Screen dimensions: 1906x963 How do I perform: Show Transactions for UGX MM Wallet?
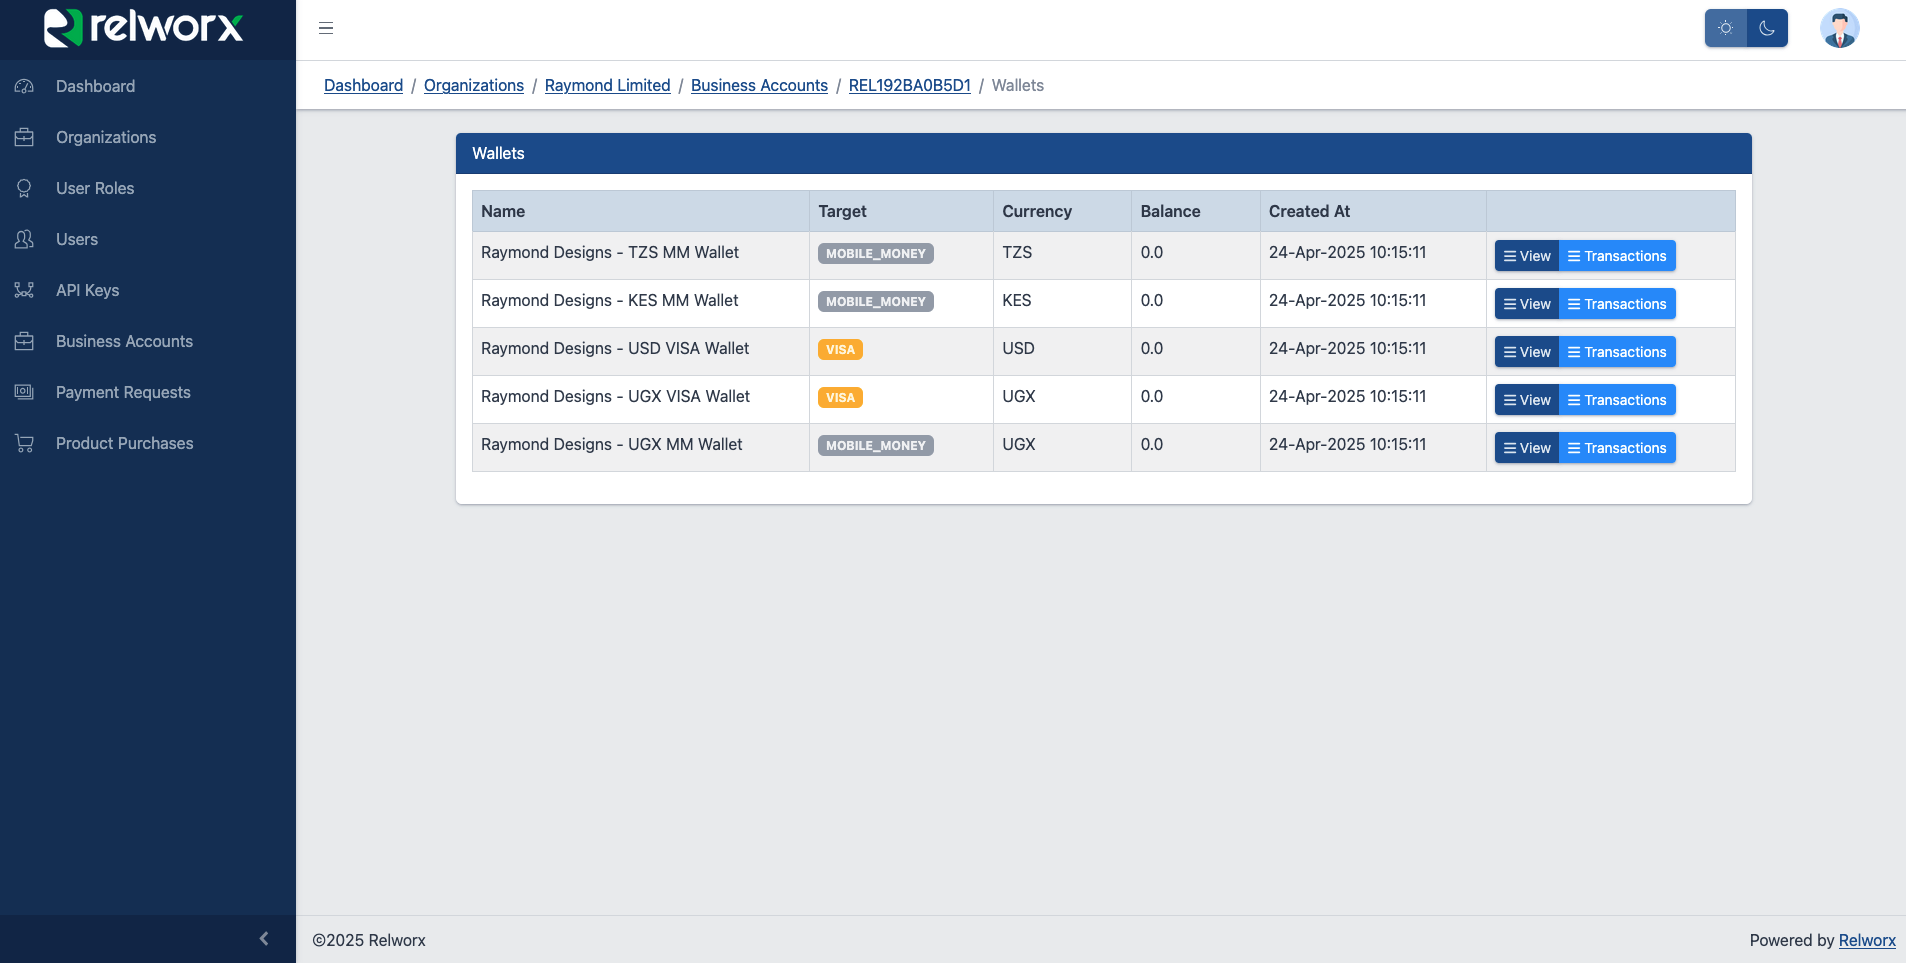1617,448
